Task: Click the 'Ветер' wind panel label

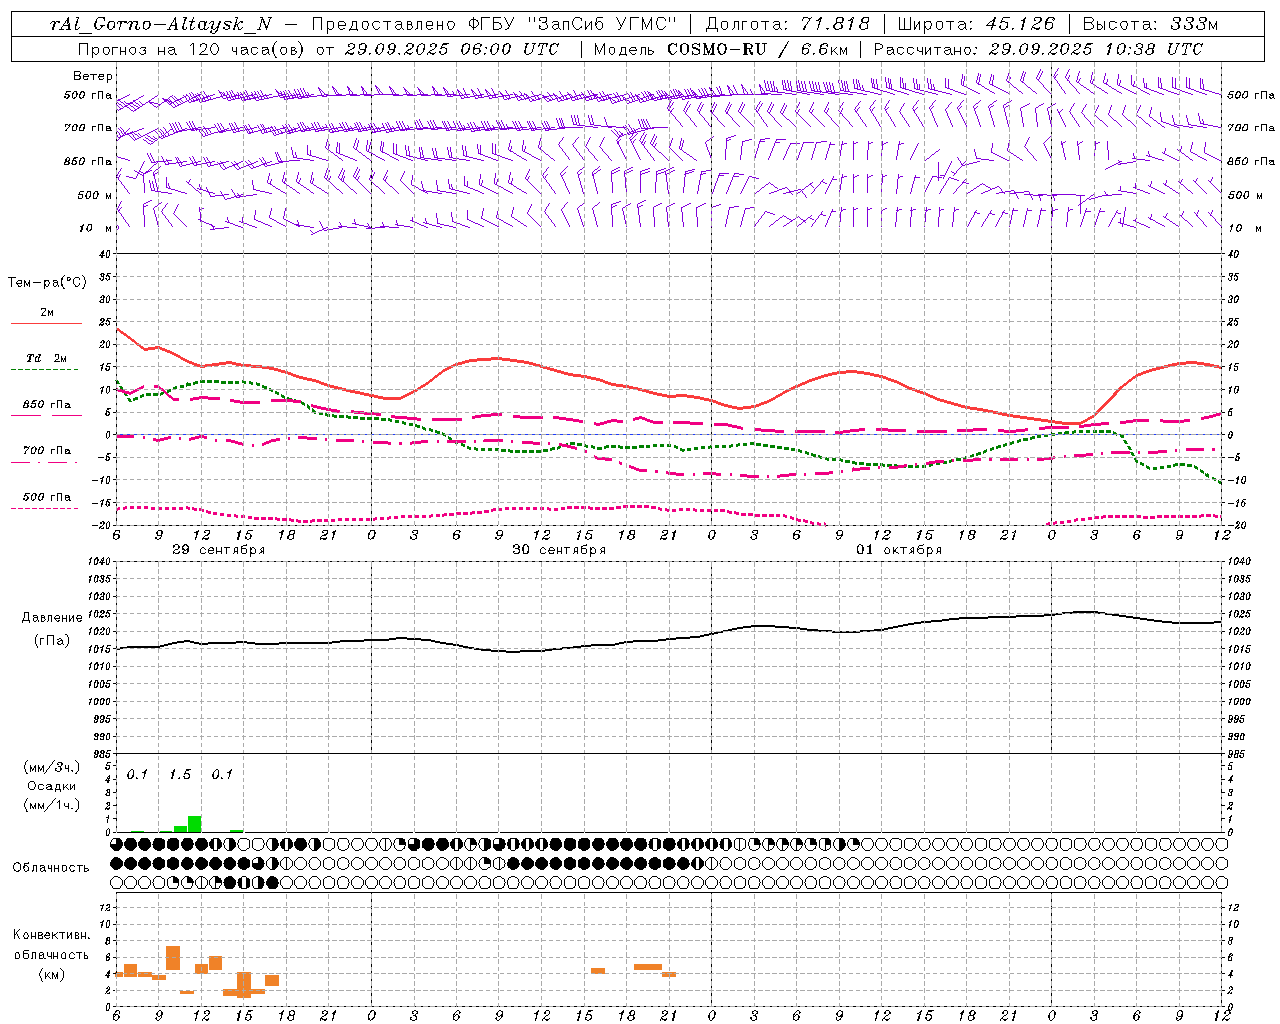Action: (93, 76)
